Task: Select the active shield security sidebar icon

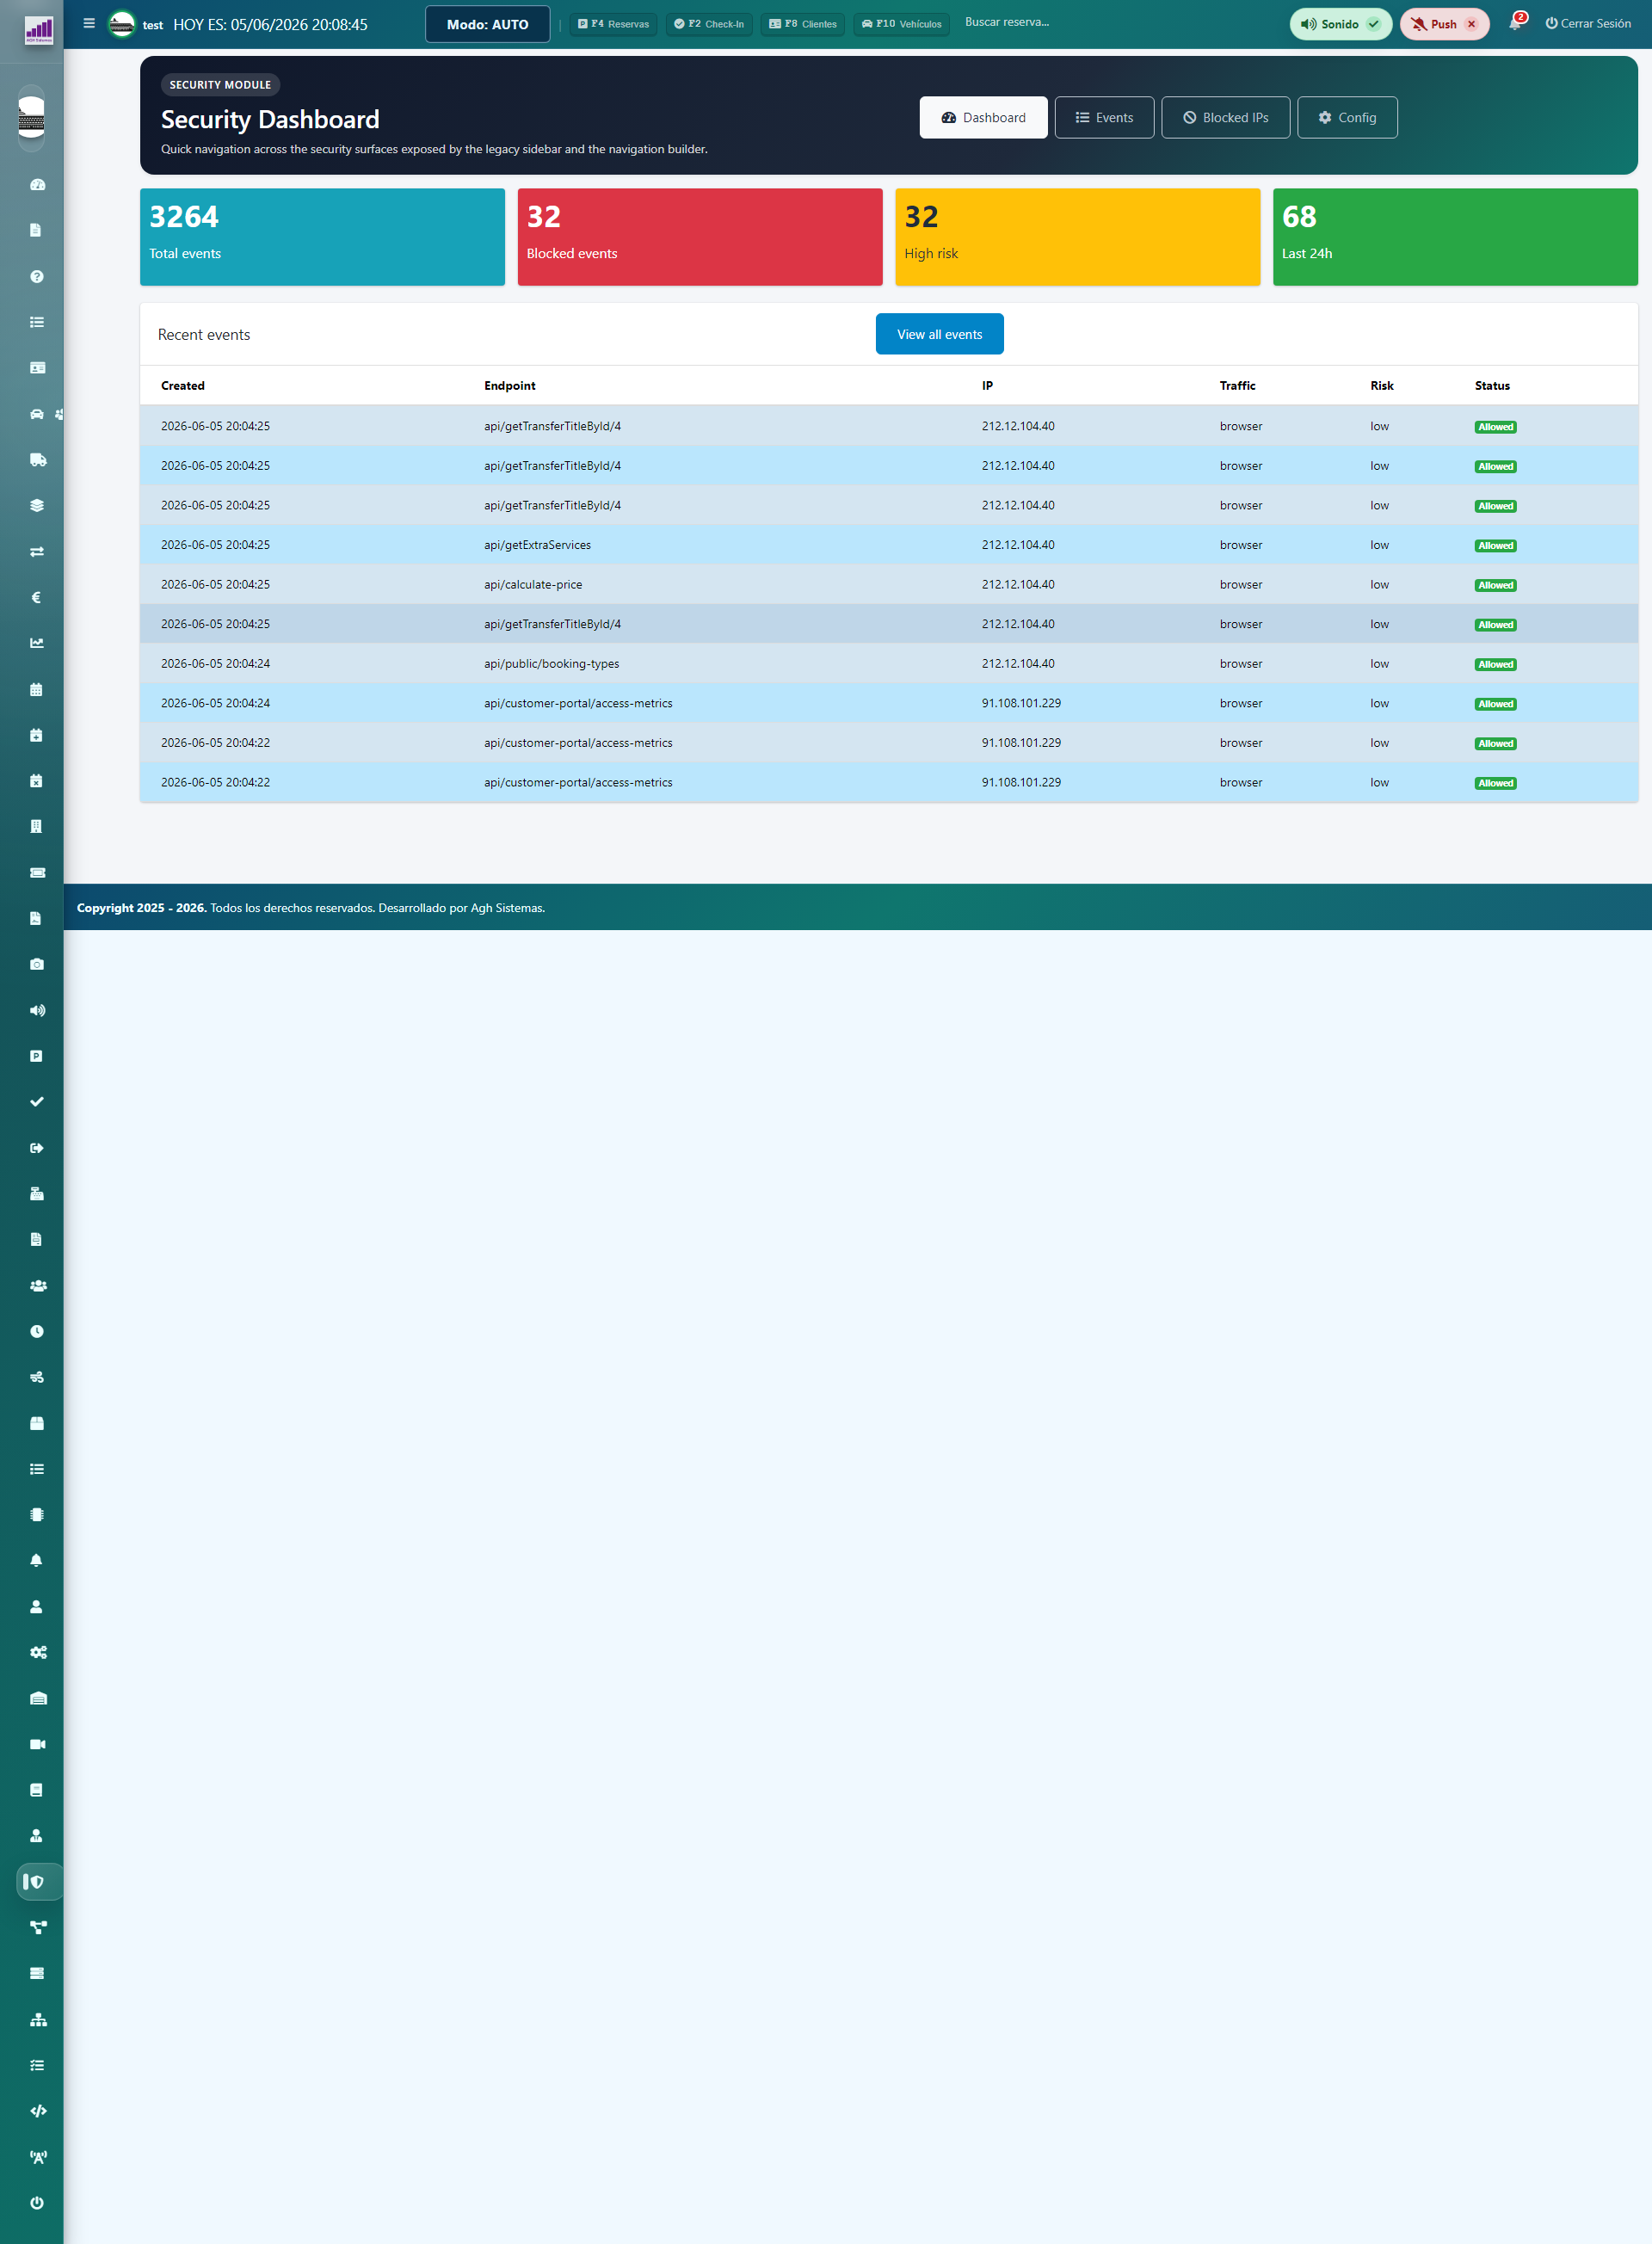Action: pos(38,1881)
